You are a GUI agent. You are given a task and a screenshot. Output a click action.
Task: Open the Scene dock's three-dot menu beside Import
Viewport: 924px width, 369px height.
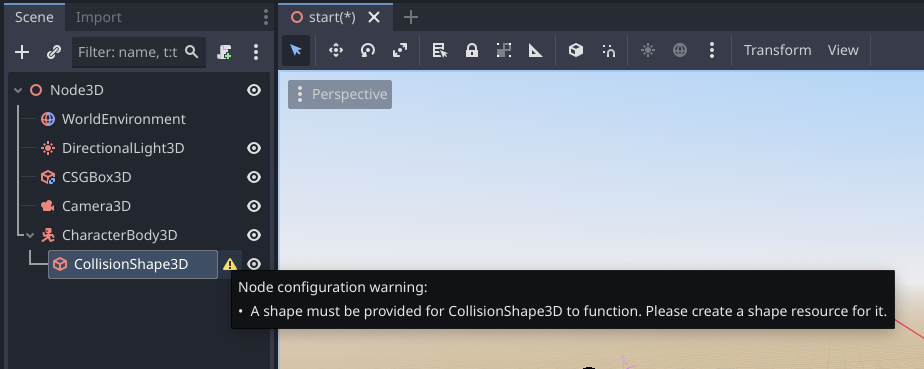click(x=265, y=17)
